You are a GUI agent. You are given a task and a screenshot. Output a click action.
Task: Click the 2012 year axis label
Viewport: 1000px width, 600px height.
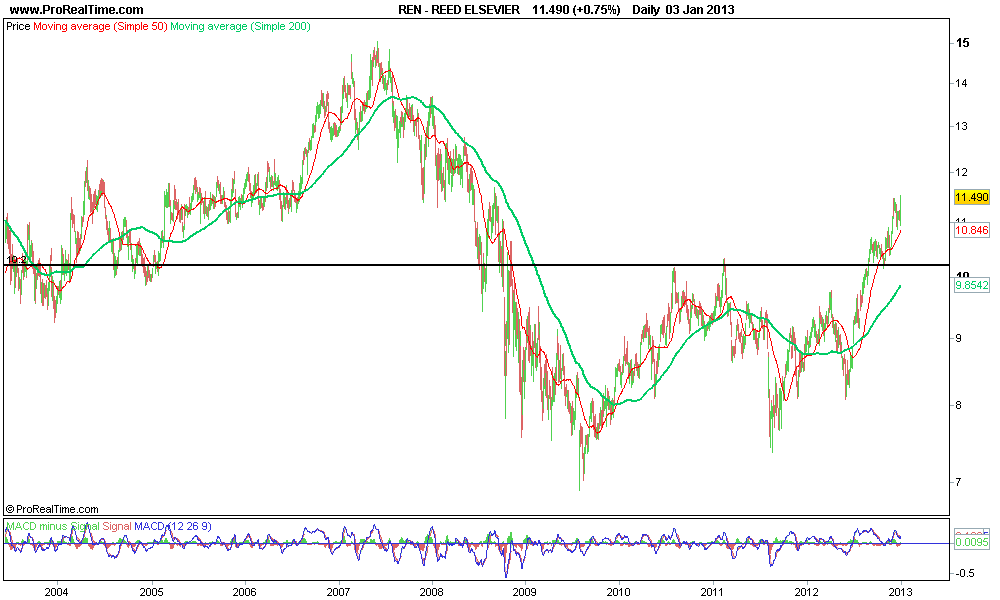coord(807,592)
